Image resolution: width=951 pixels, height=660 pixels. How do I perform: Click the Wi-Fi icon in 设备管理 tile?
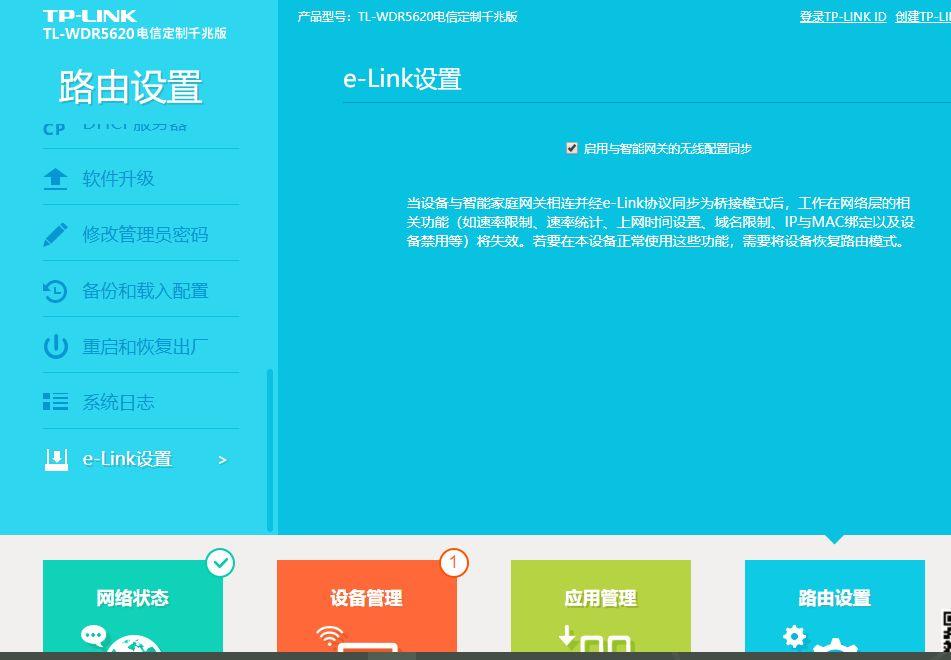(329, 636)
